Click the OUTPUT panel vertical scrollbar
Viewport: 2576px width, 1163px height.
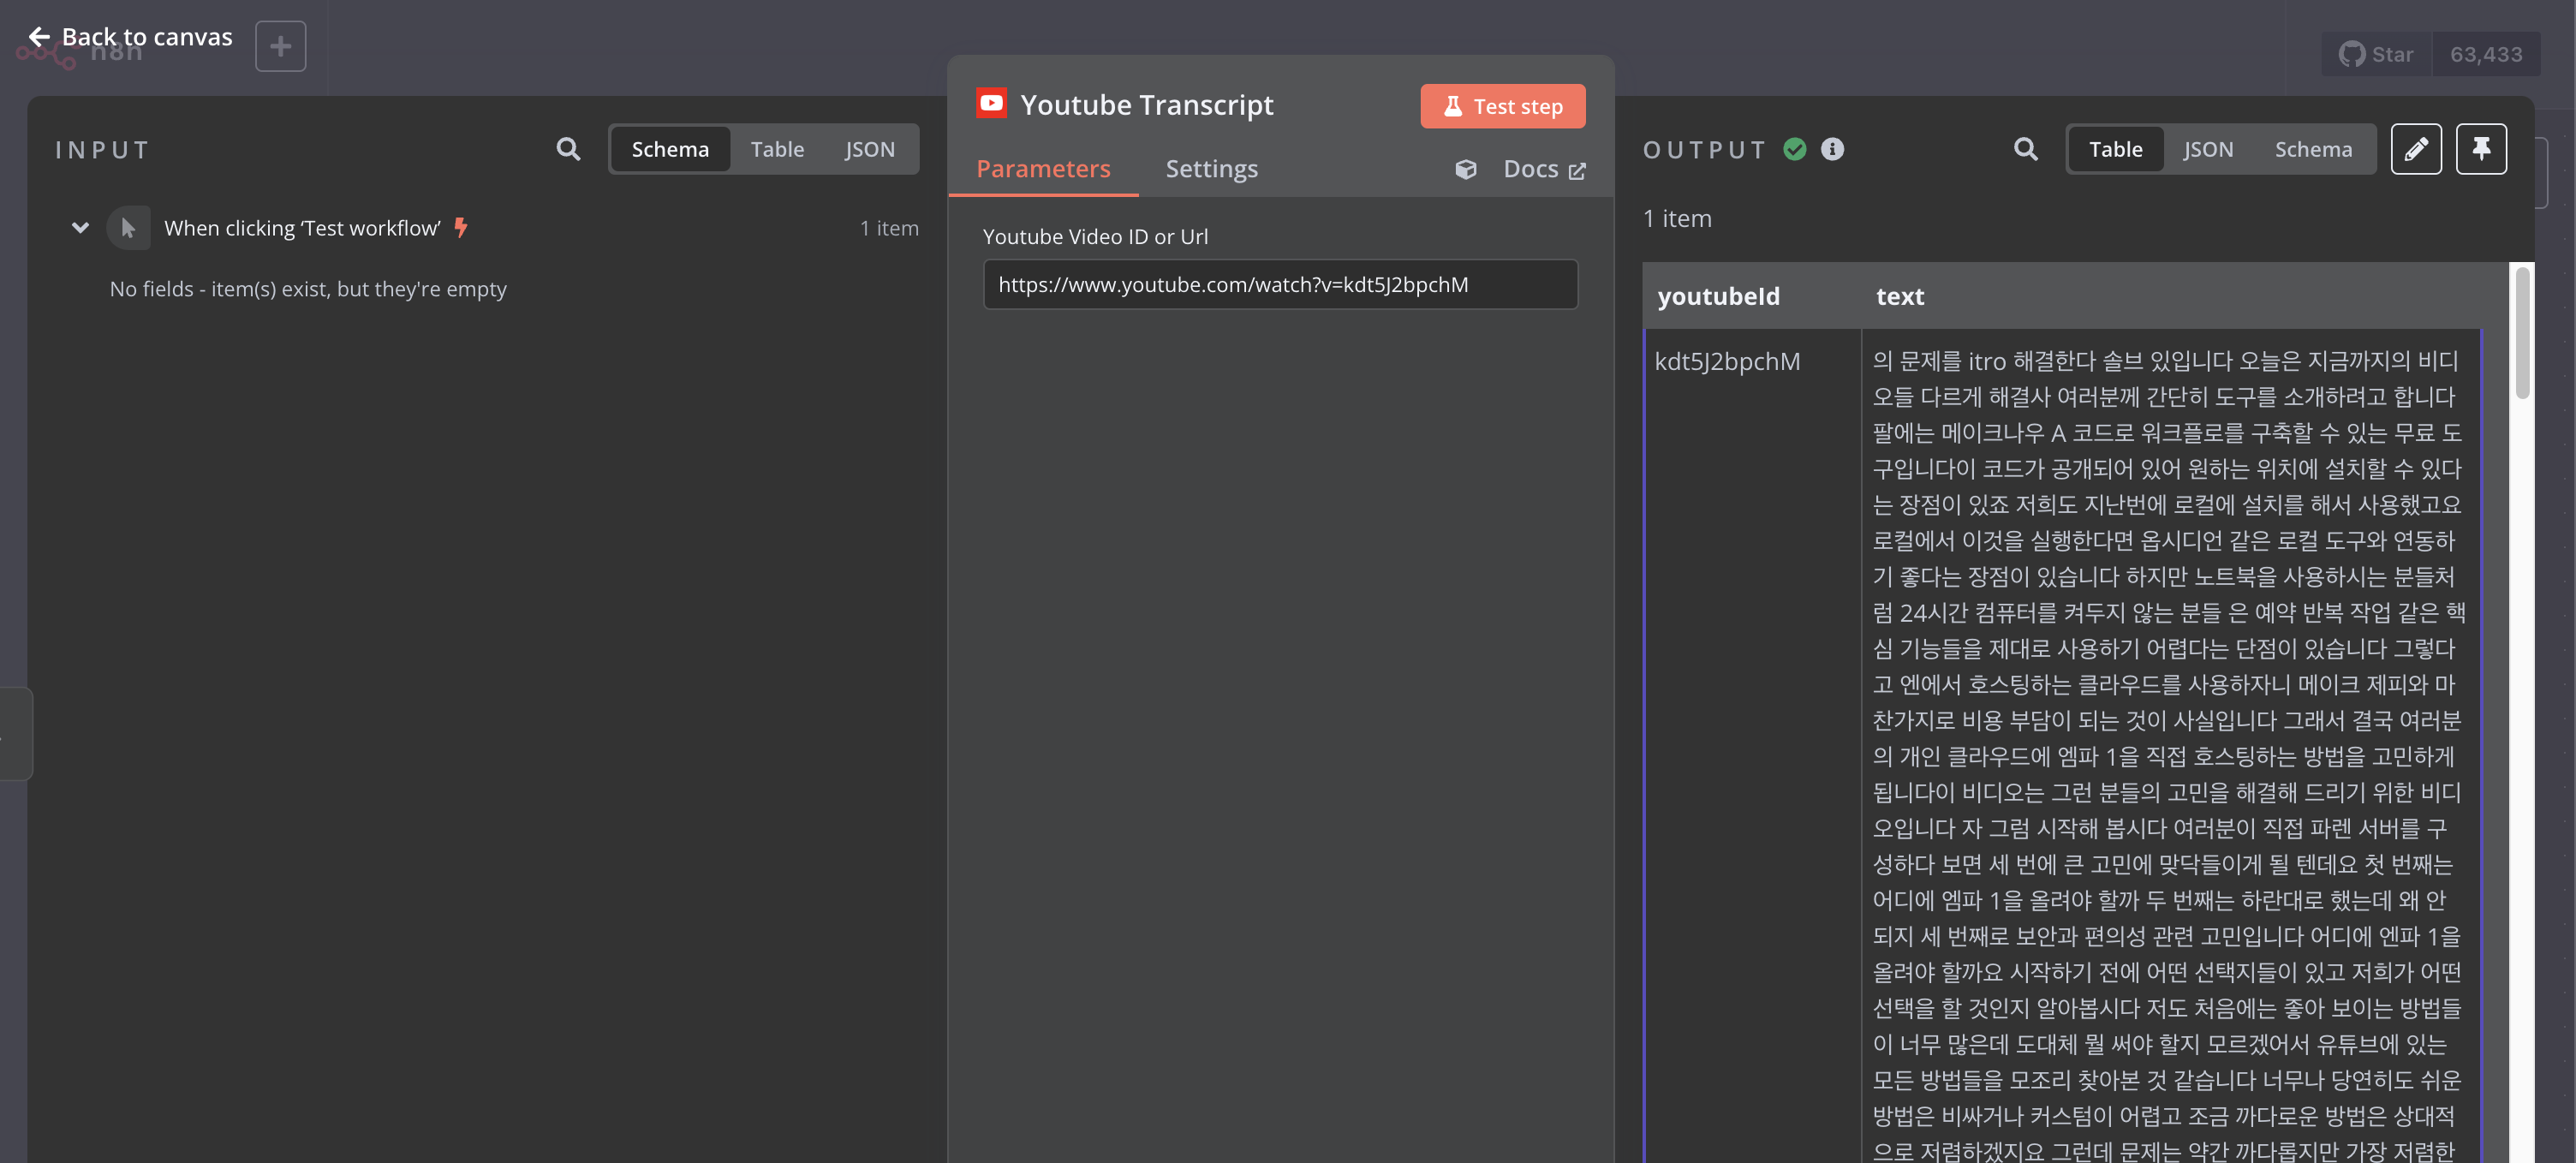pos(2522,332)
